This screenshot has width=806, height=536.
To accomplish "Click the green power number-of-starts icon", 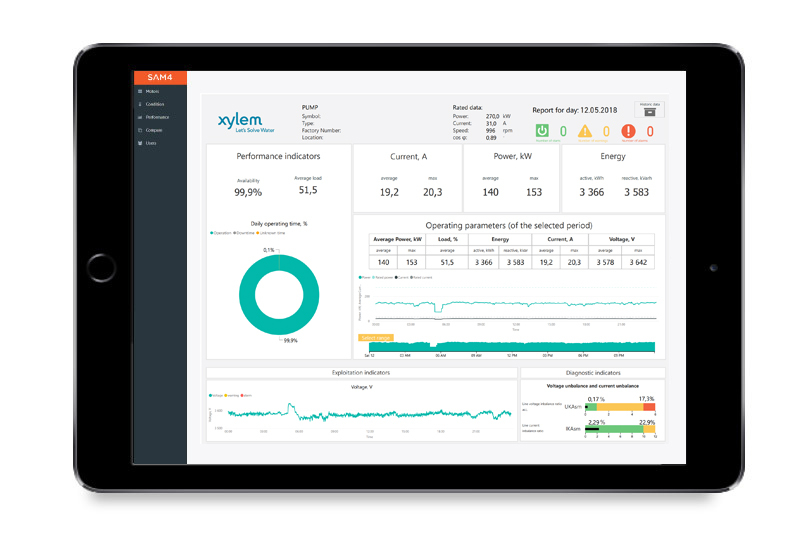I will [x=542, y=131].
